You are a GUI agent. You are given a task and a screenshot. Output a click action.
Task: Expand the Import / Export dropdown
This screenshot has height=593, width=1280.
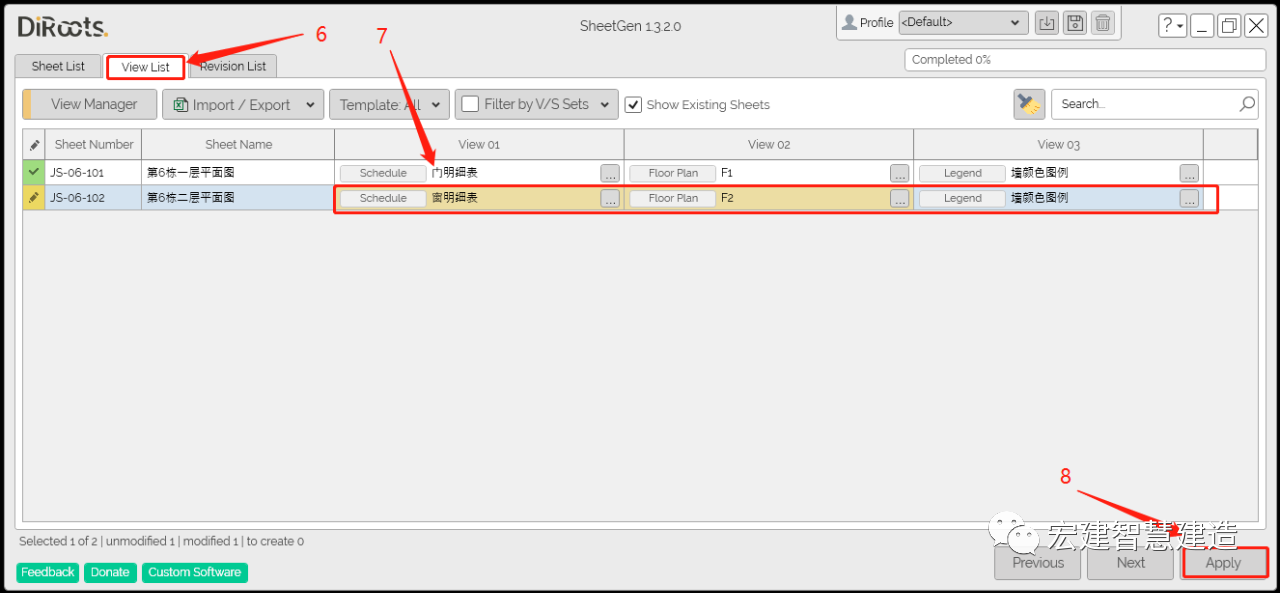click(310, 105)
